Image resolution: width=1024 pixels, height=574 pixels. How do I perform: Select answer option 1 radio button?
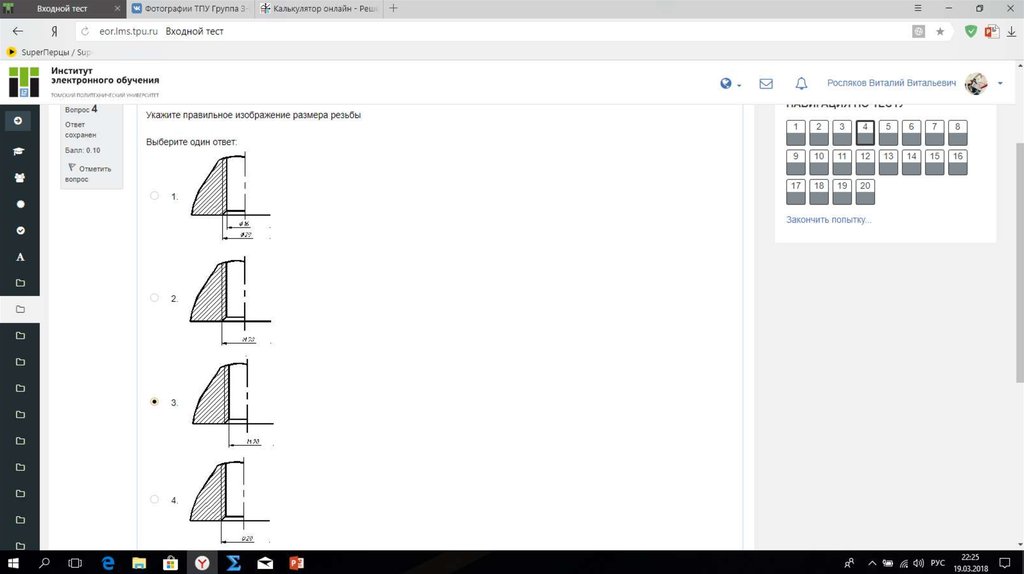[x=154, y=196]
